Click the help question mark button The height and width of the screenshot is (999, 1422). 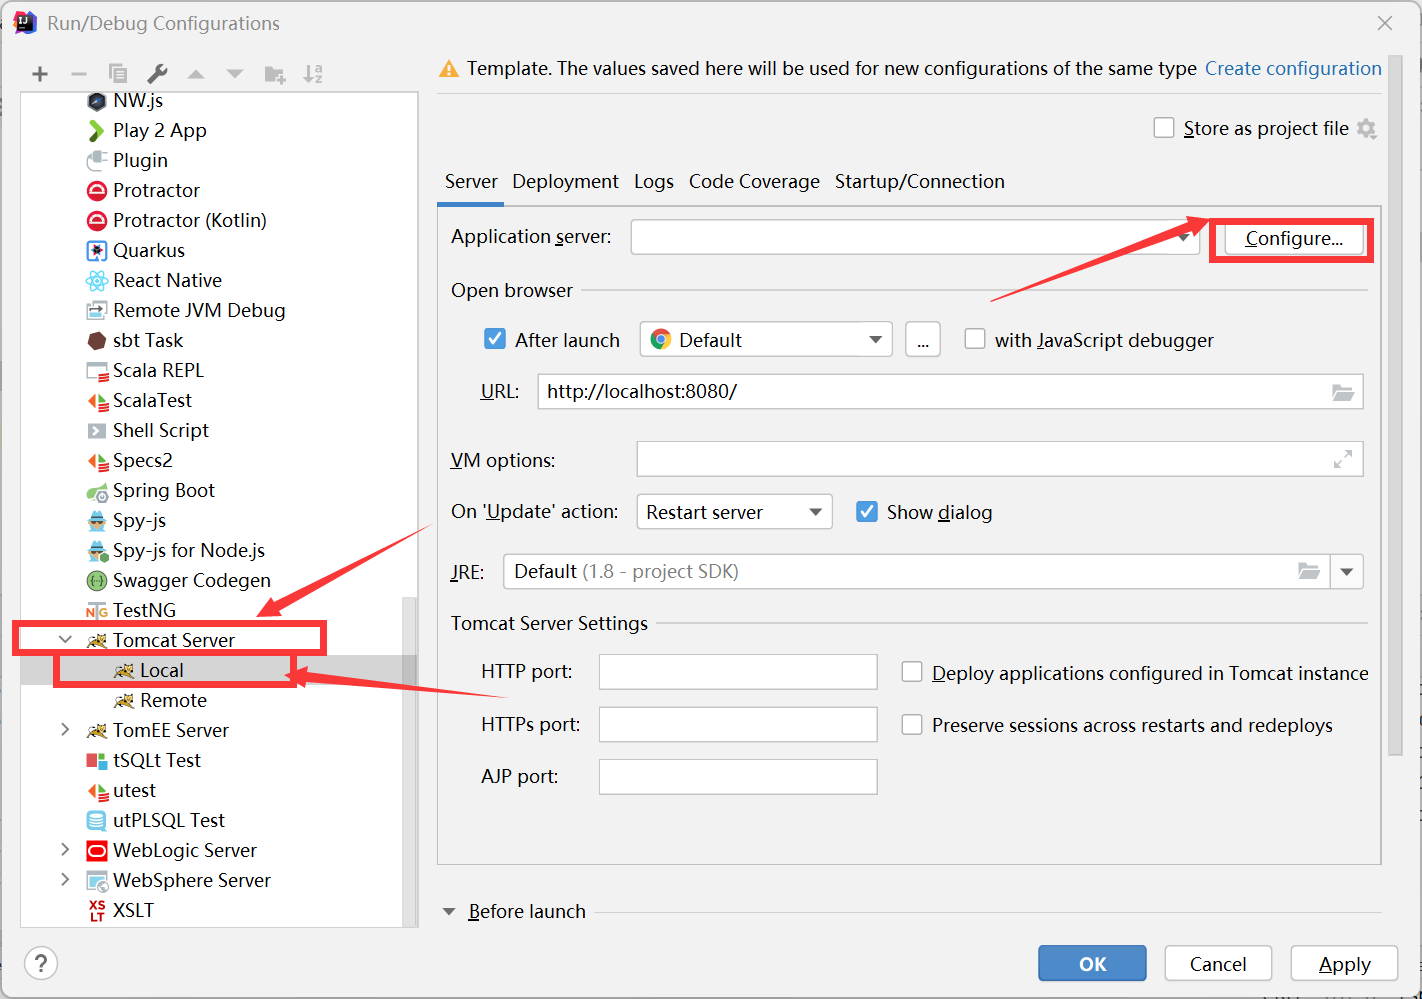click(x=40, y=964)
